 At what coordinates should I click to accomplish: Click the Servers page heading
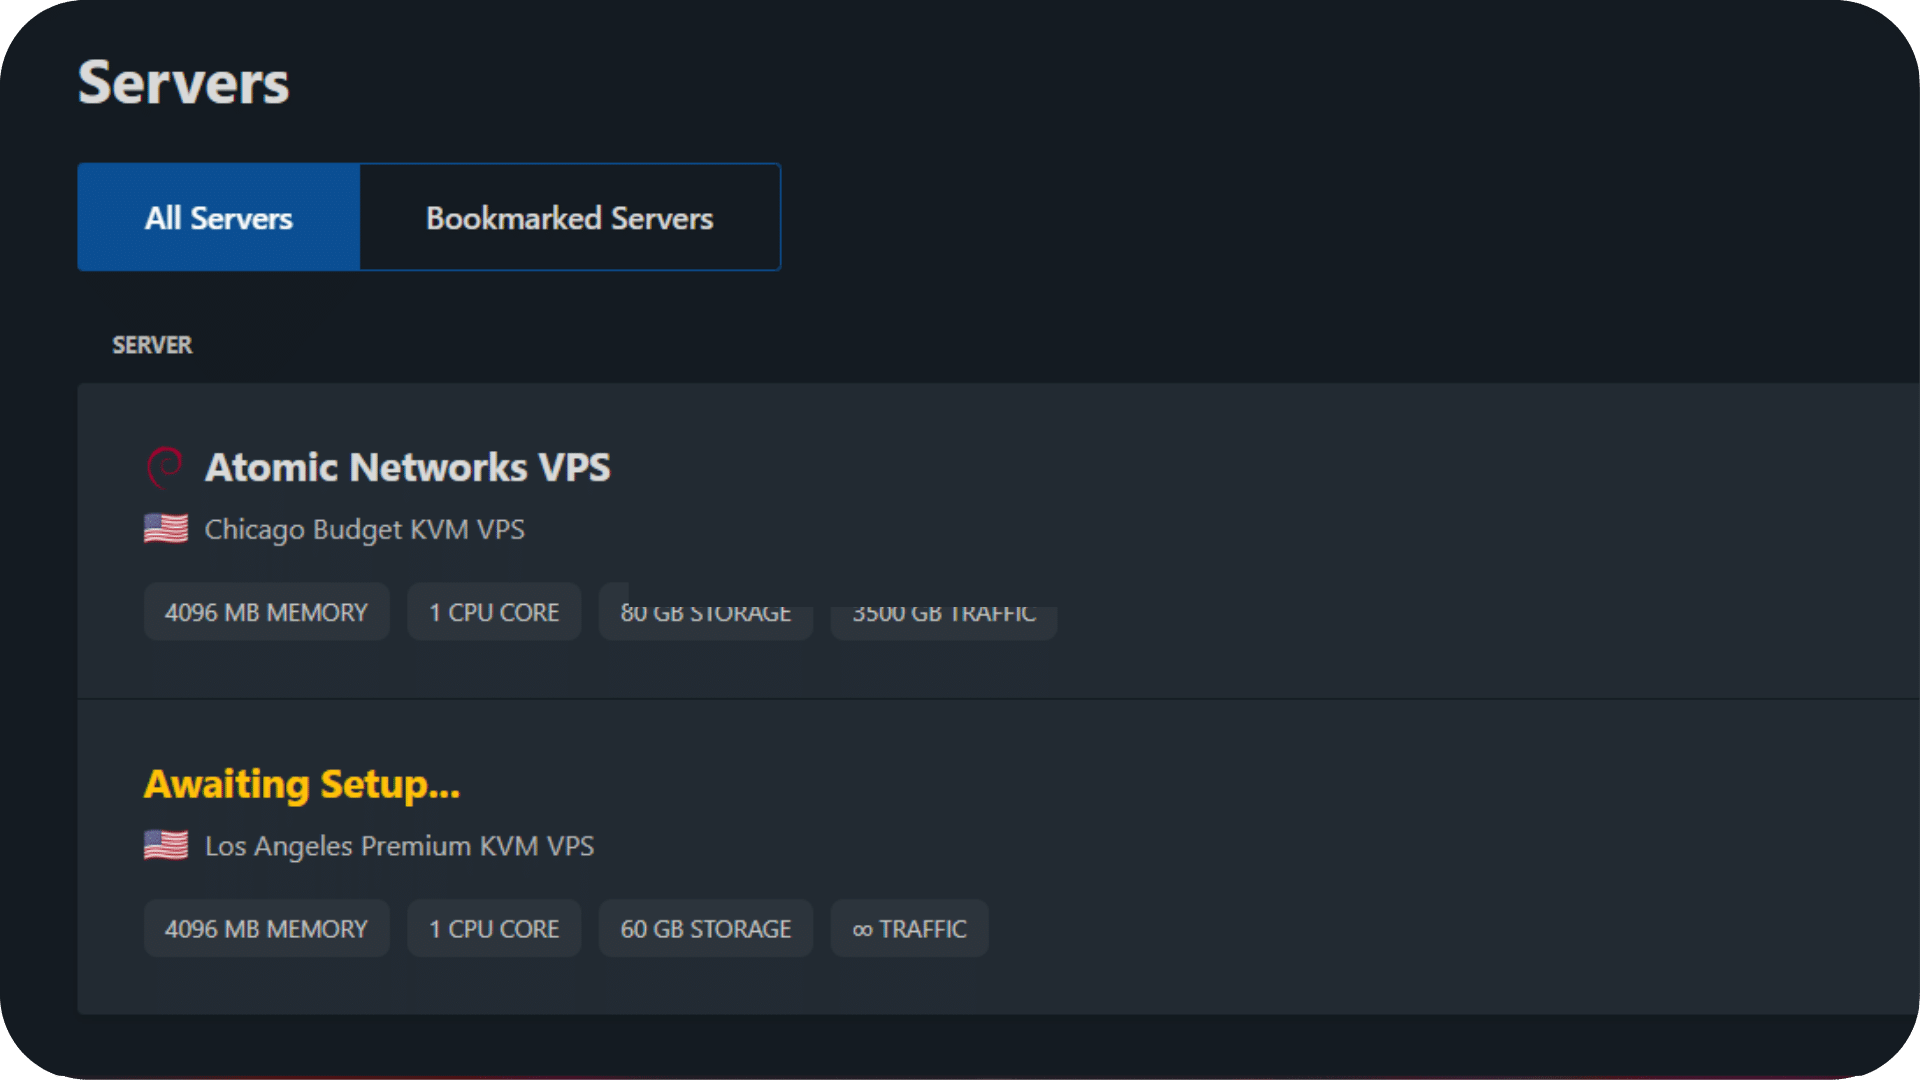point(184,83)
